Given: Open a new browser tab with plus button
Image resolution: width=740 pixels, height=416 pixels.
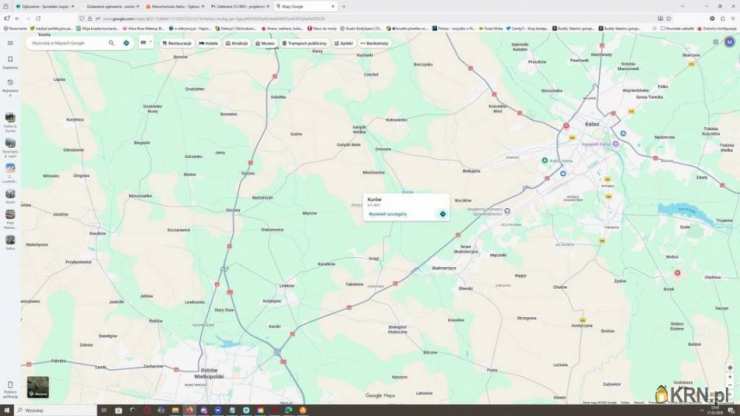Looking at the screenshot, I should click(344, 7).
